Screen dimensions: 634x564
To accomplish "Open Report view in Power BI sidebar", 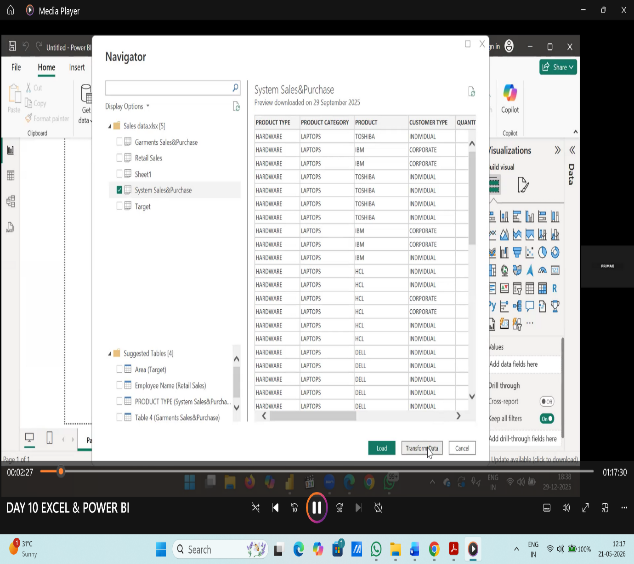I will (x=11, y=150).
